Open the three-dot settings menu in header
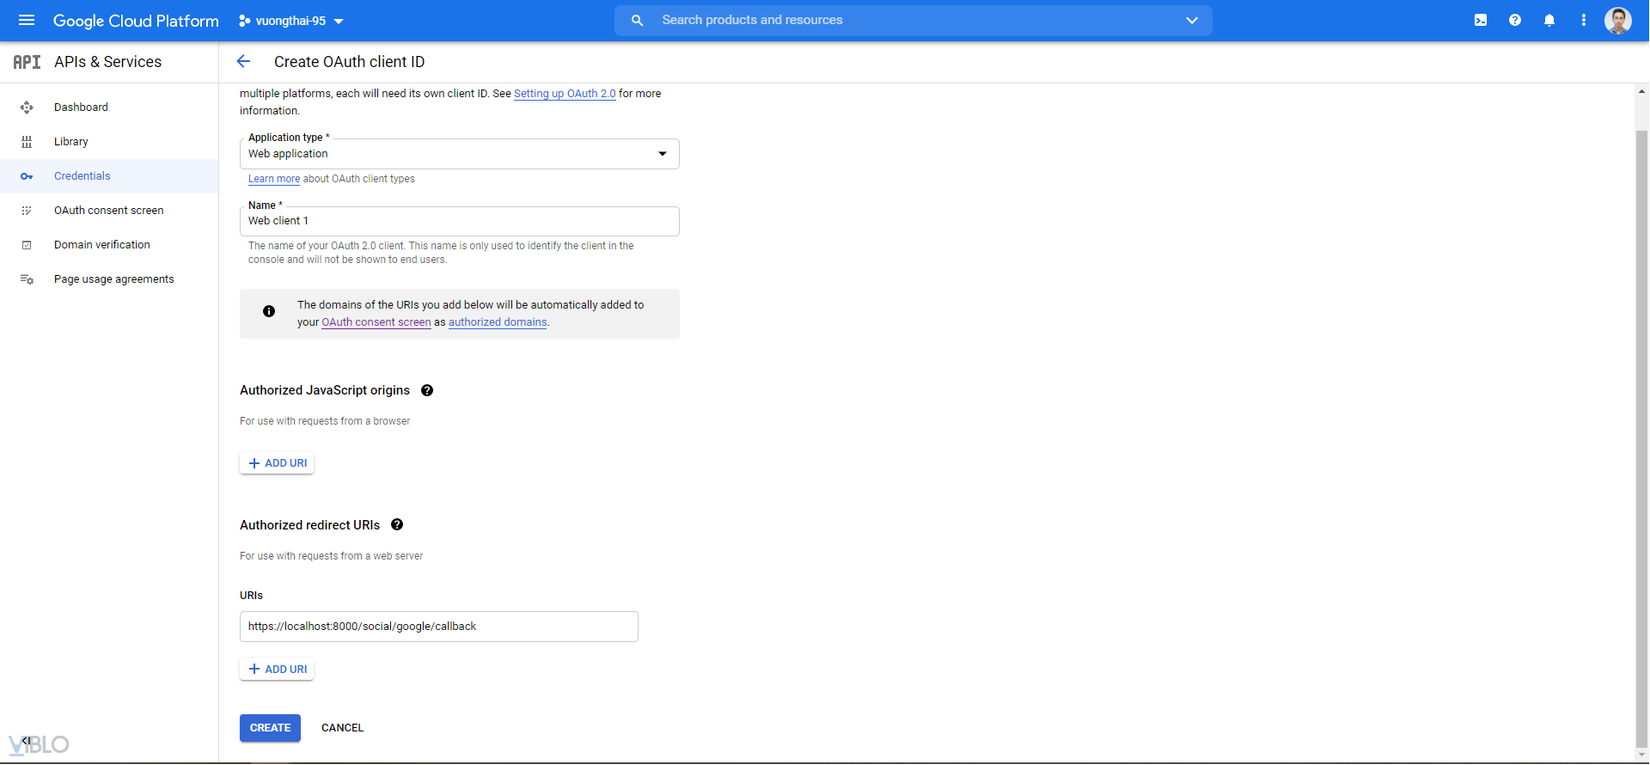Viewport: 1650px width, 765px height. pos(1583,20)
